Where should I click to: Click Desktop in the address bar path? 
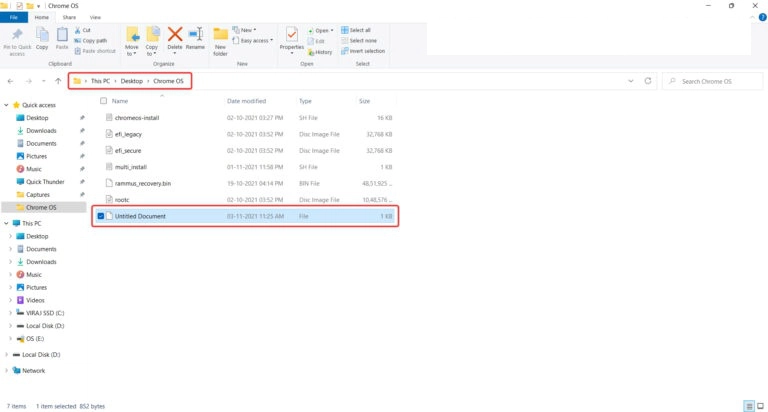[132, 80]
